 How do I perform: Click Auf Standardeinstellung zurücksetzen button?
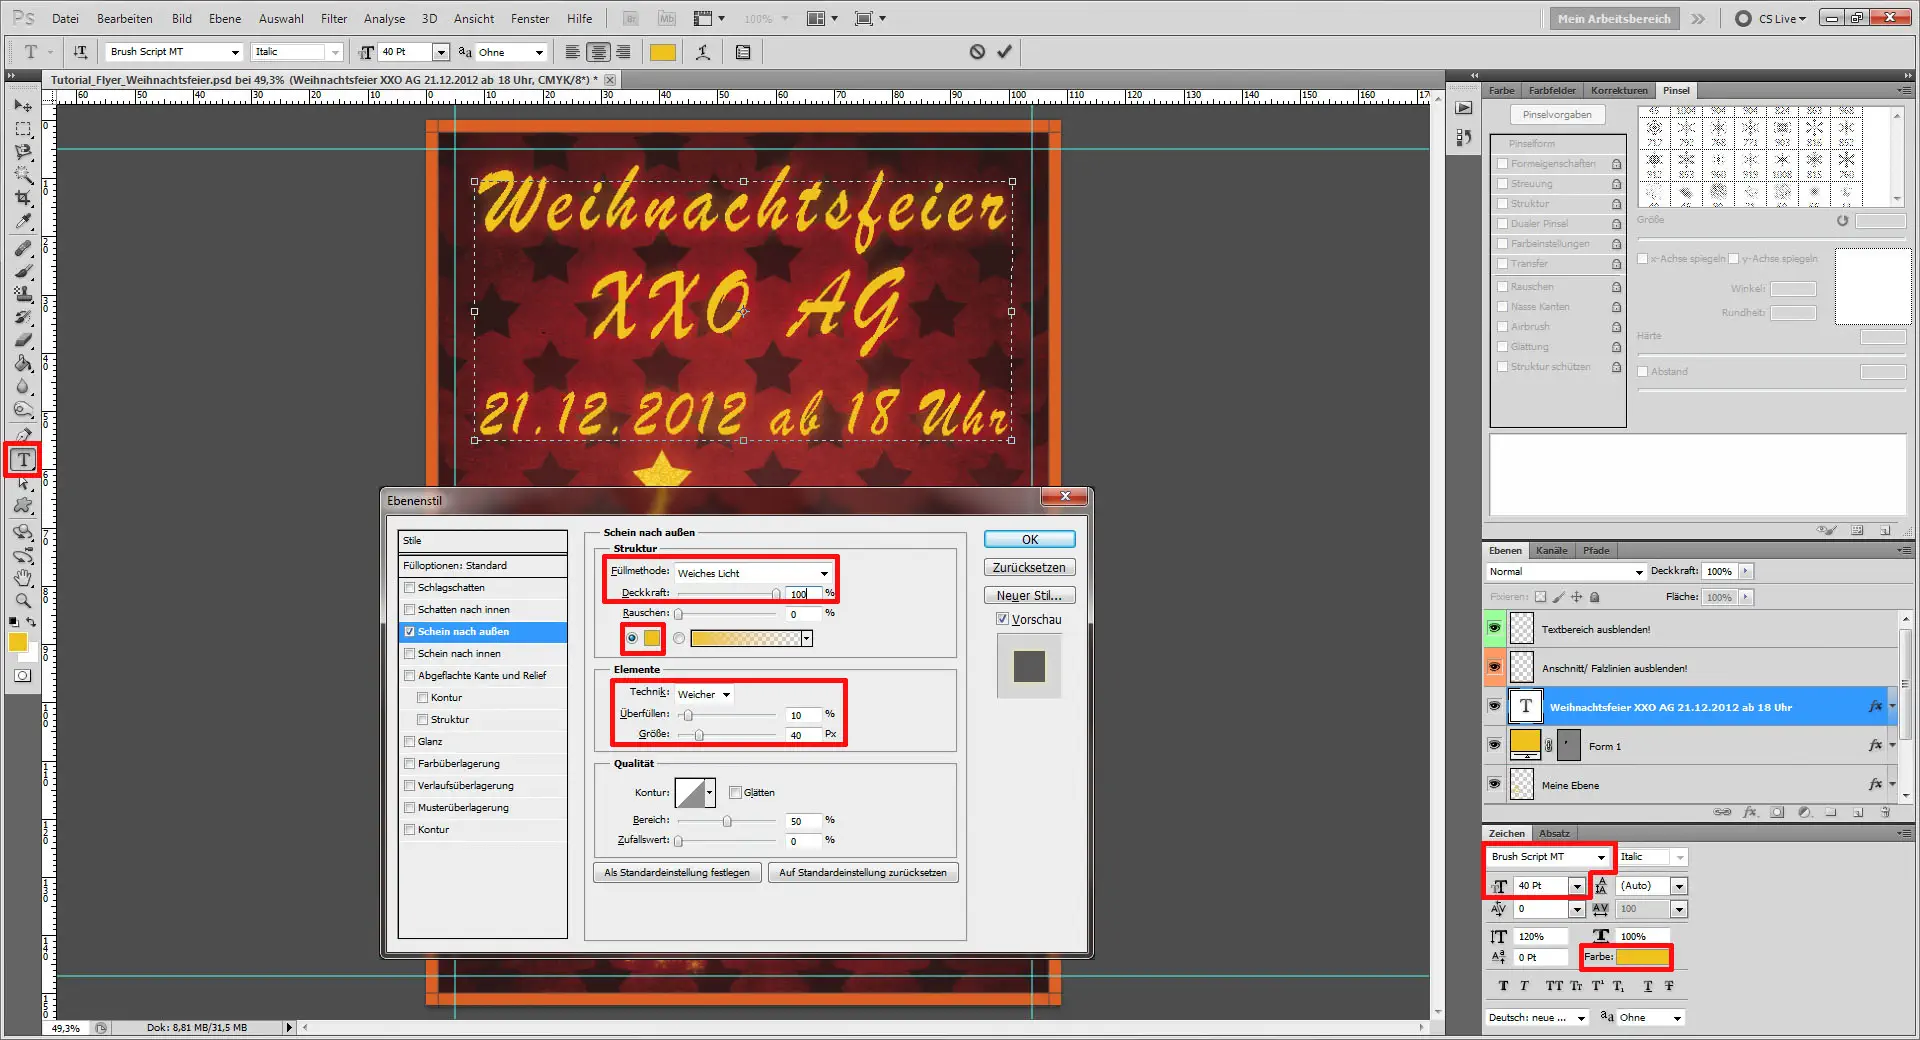coord(863,873)
